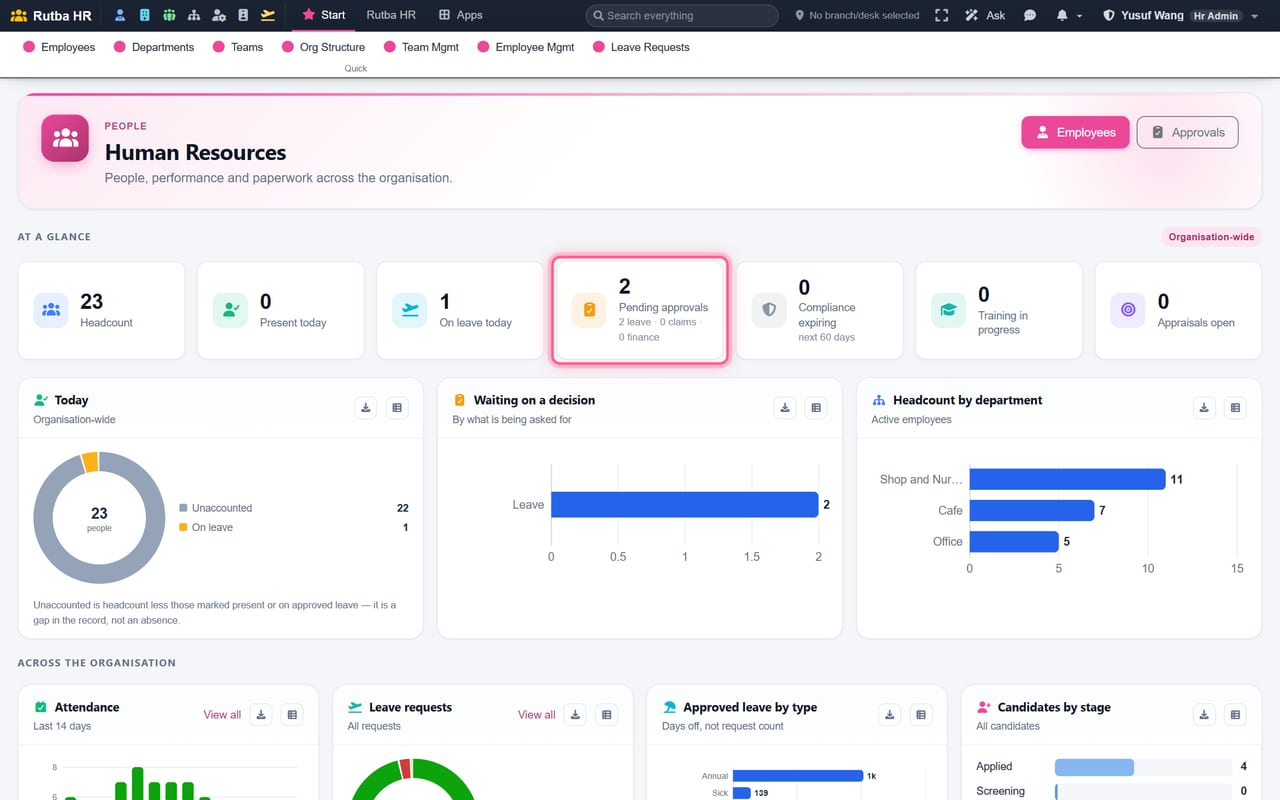This screenshot has height=800, width=1280.
Task: Click the leave requests plane icon in top bar
Action: pos(267,15)
